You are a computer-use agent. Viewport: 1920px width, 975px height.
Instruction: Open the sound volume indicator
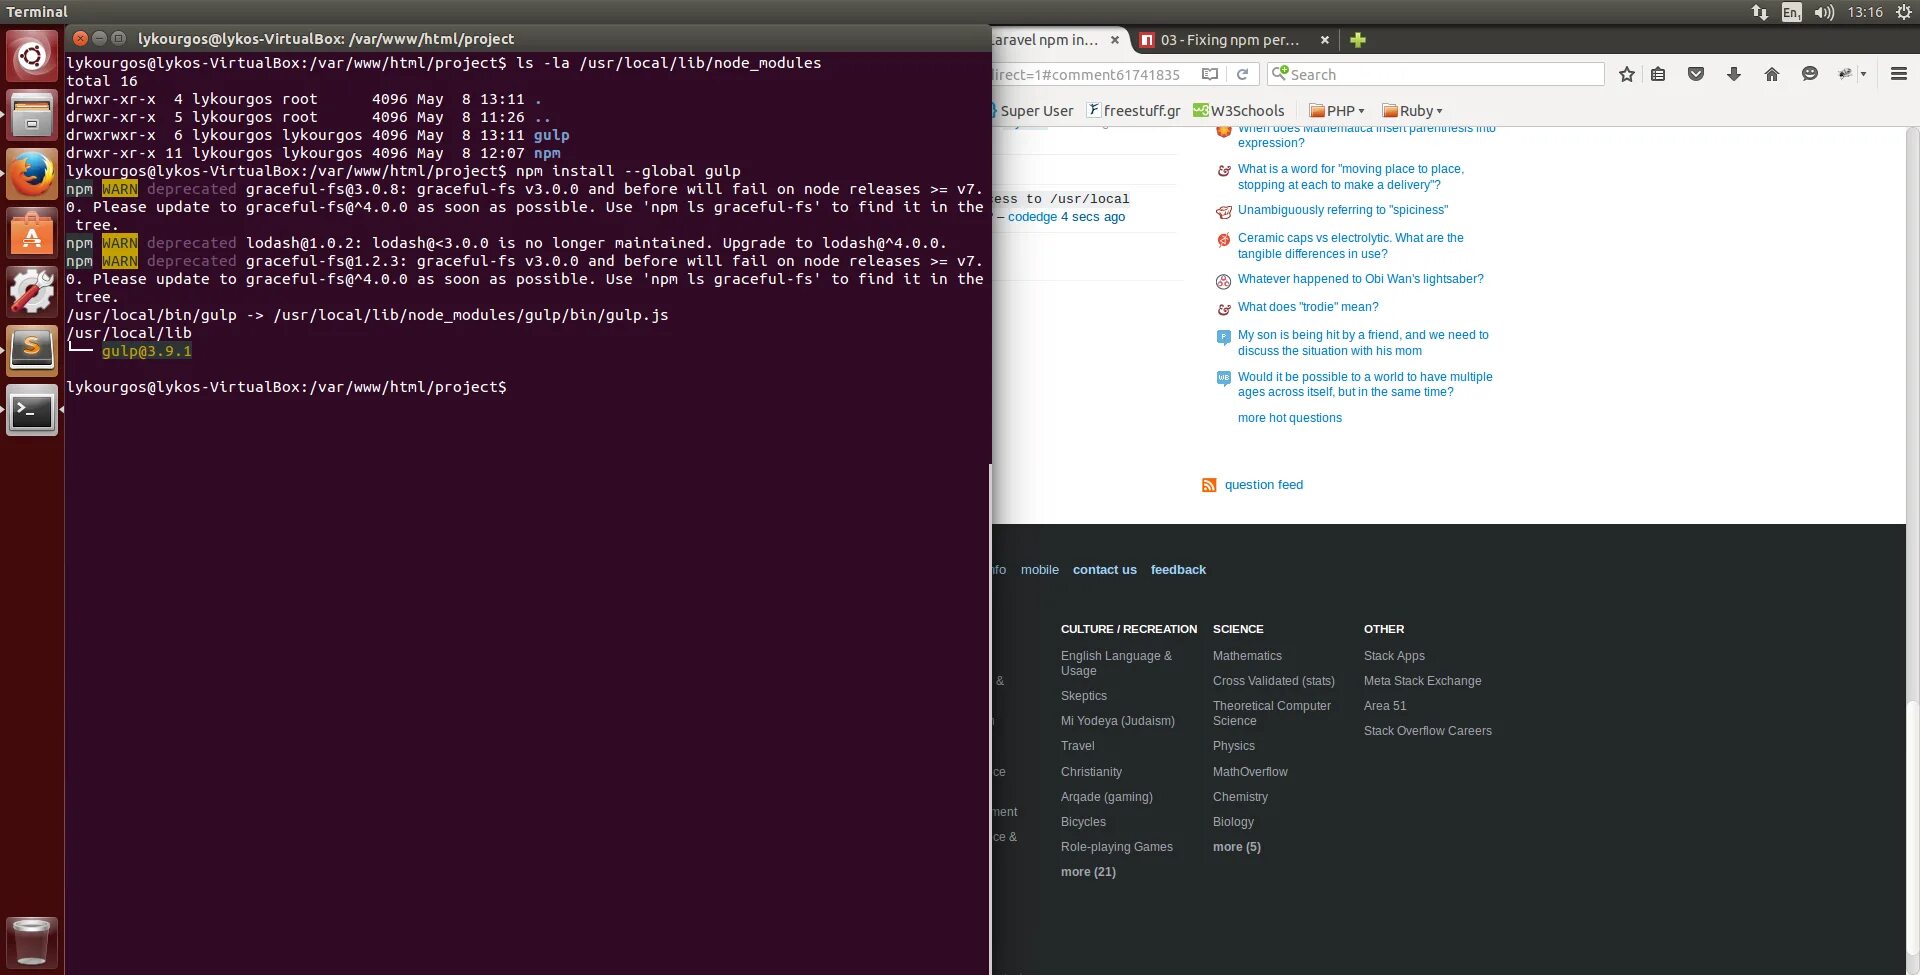click(x=1824, y=12)
